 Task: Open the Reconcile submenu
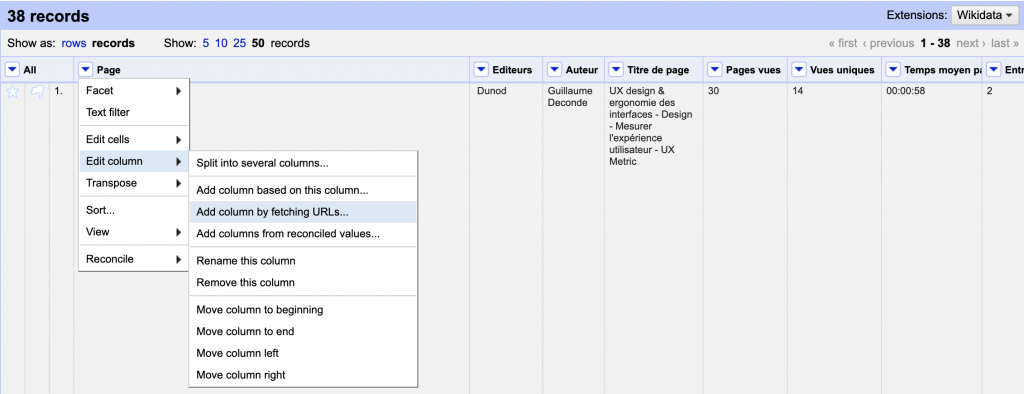134,259
